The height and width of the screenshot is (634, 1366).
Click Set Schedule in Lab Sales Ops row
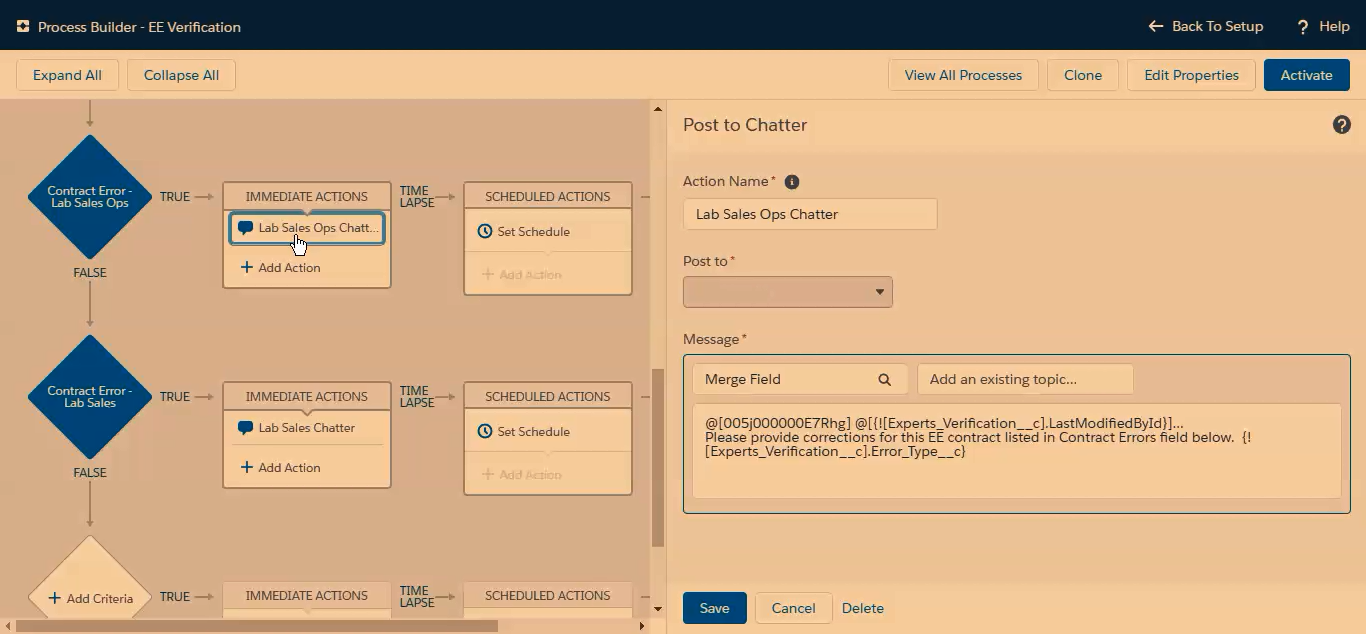524,232
